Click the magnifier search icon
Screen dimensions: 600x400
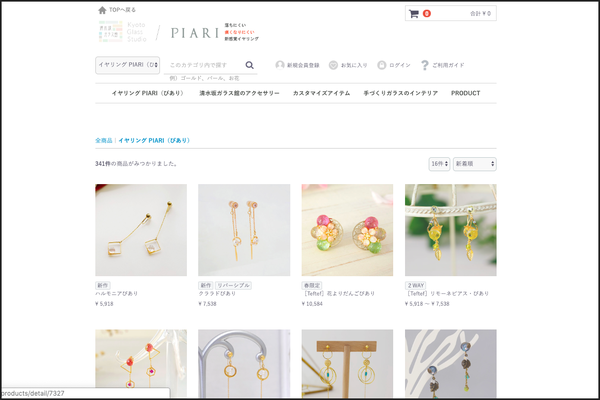tap(249, 65)
